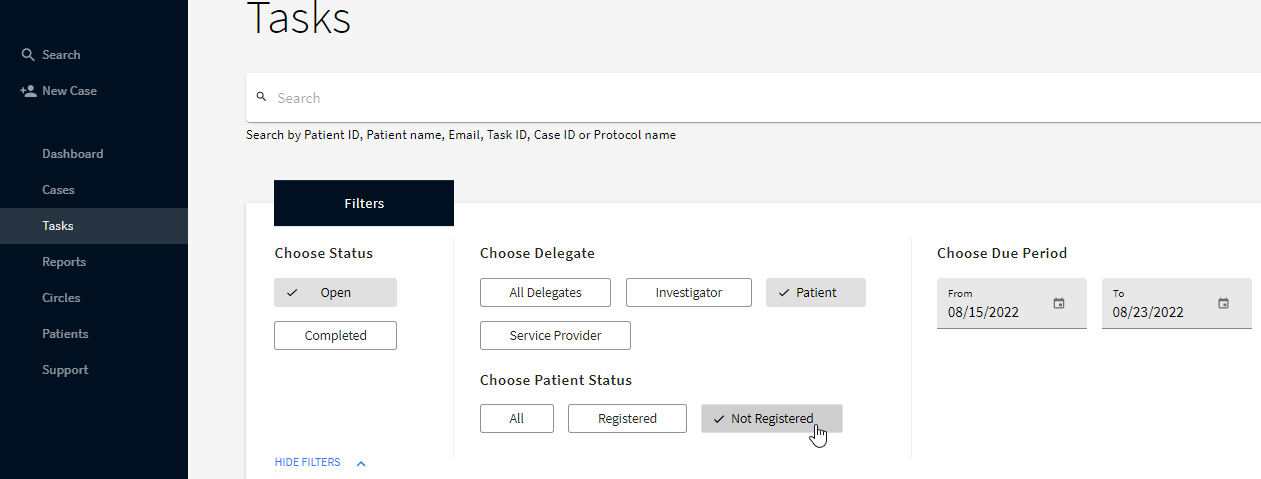Open the To date calendar icon
The width and height of the screenshot is (1261, 479).
[1223, 303]
